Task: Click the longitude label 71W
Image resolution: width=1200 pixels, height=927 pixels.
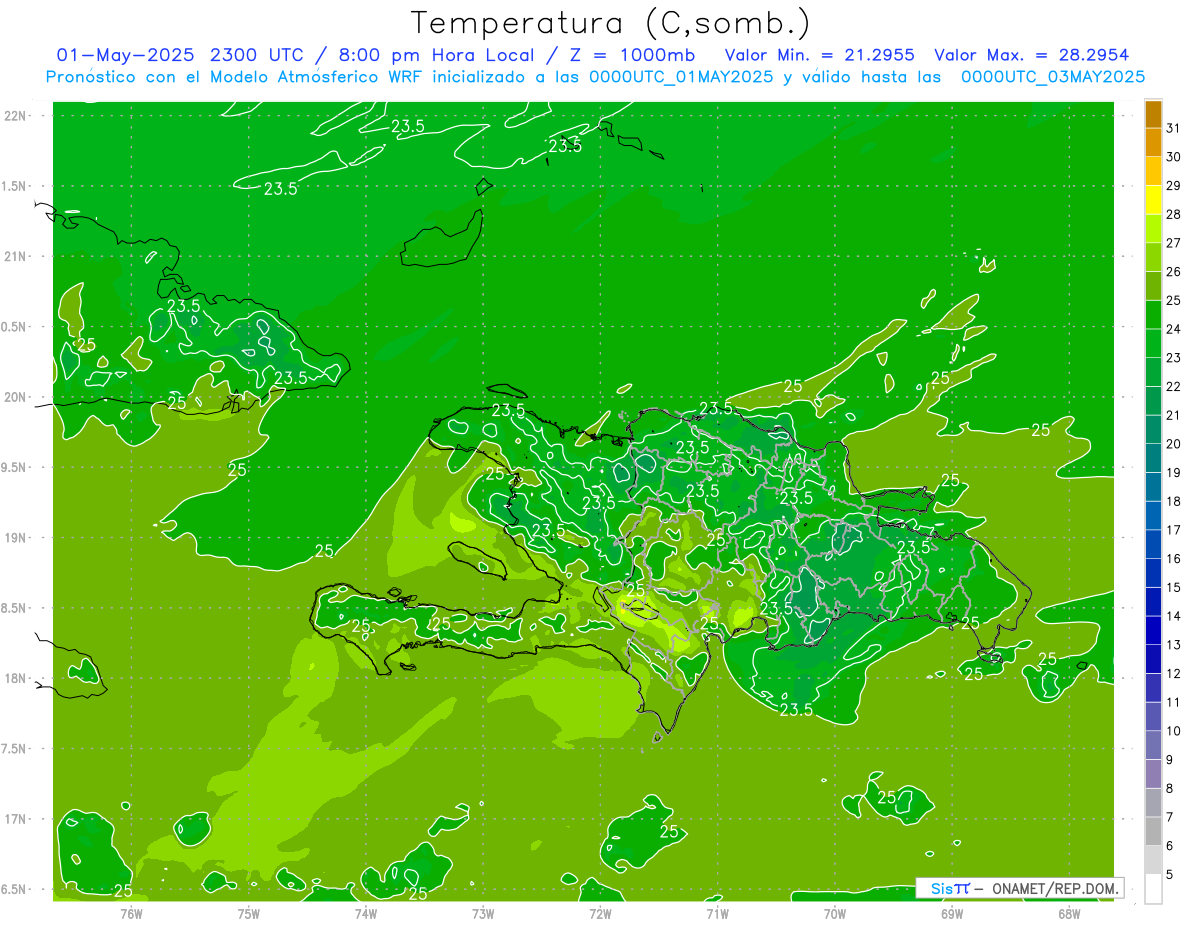Action: click(x=717, y=914)
